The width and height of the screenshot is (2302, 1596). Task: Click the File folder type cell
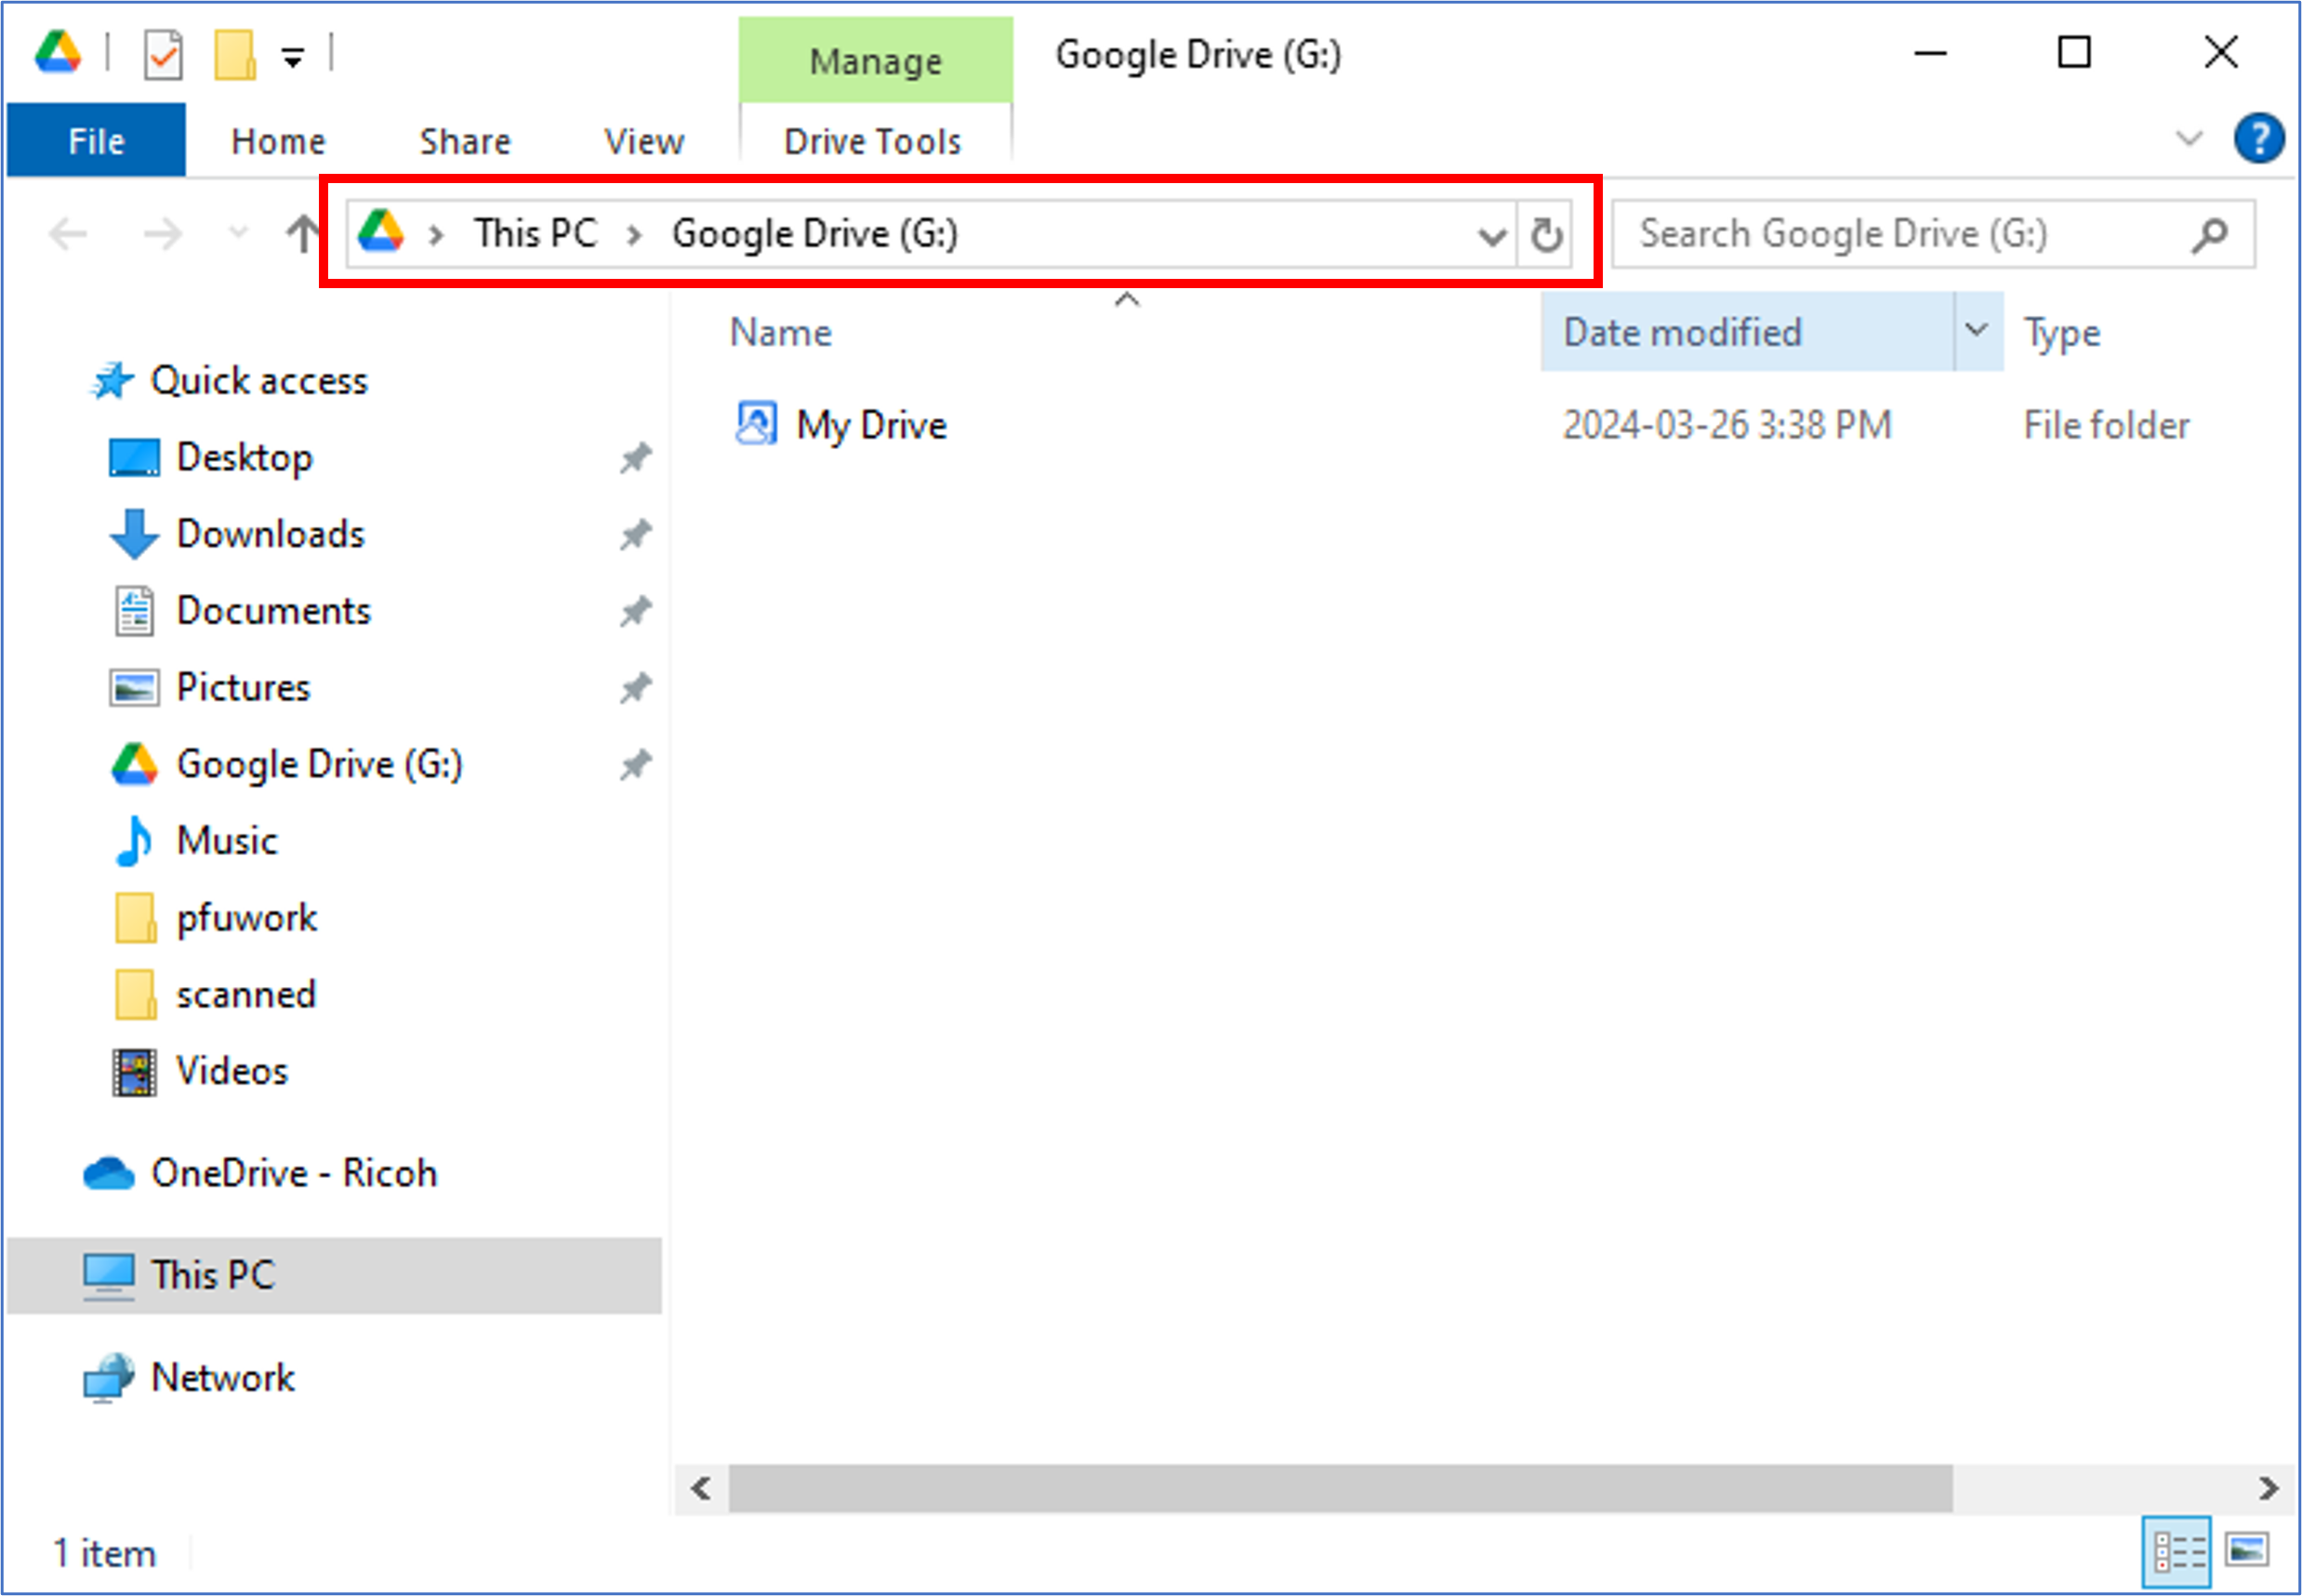(2106, 425)
